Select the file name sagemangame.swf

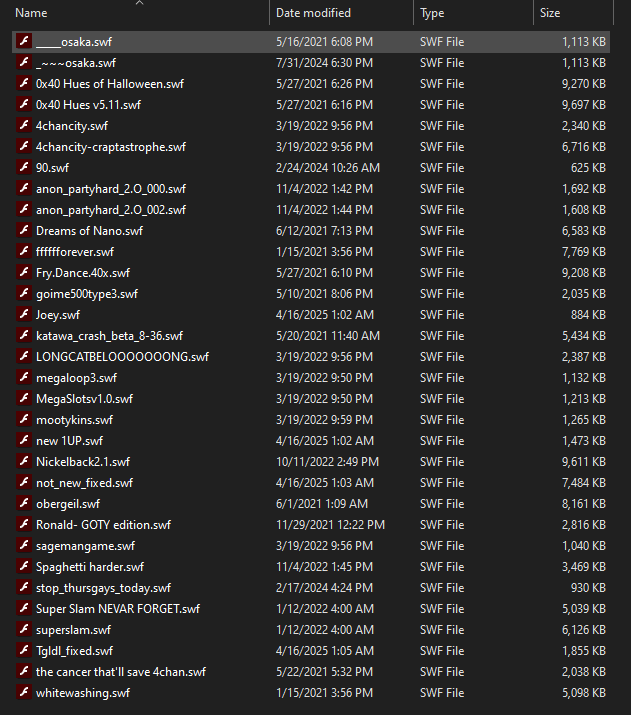(86, 546)
